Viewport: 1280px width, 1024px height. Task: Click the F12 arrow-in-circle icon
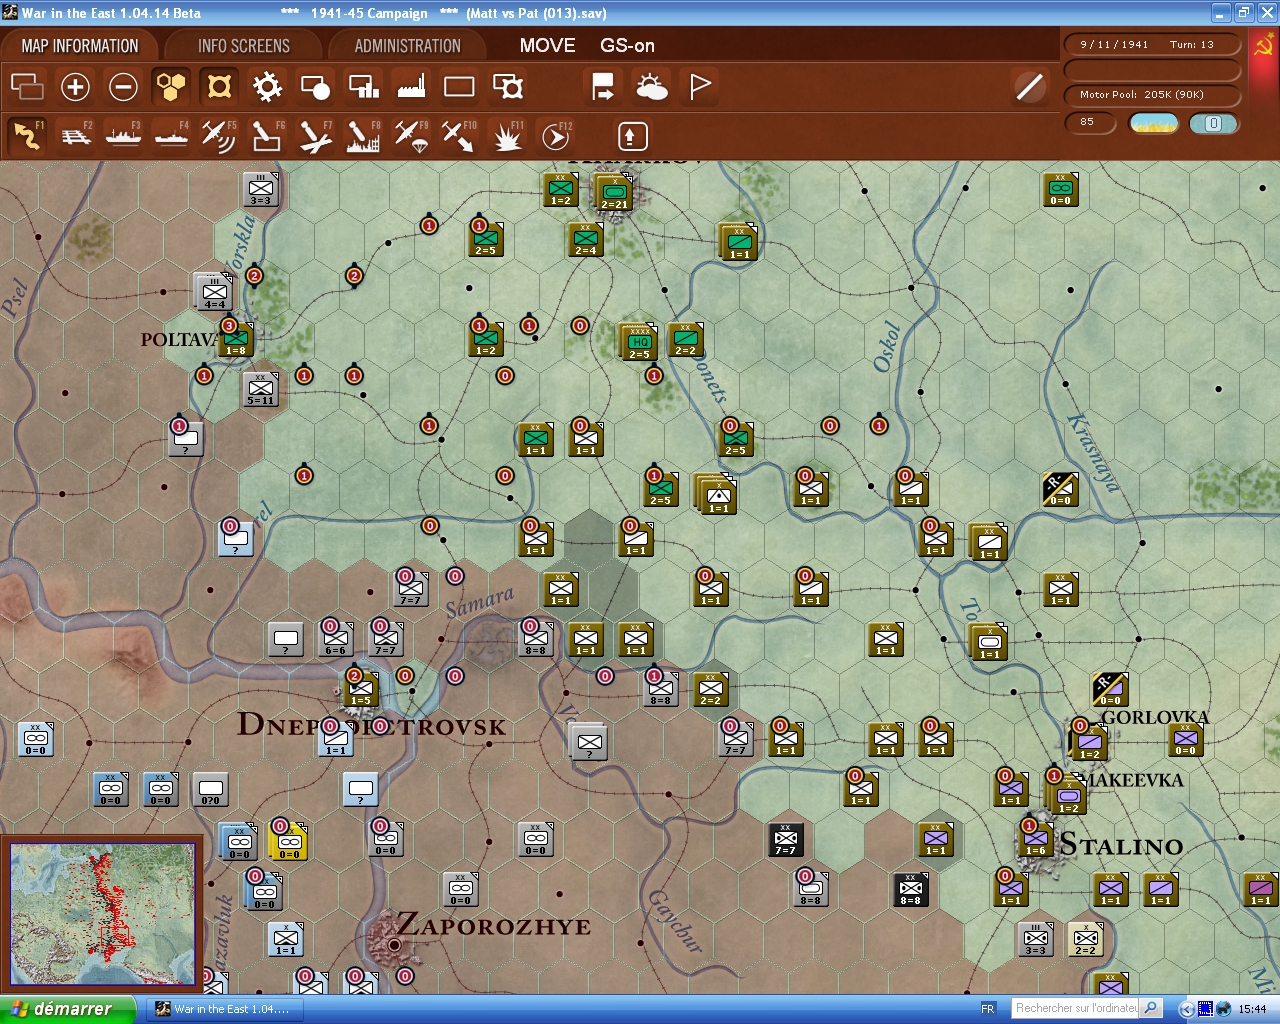click(556, 136)
